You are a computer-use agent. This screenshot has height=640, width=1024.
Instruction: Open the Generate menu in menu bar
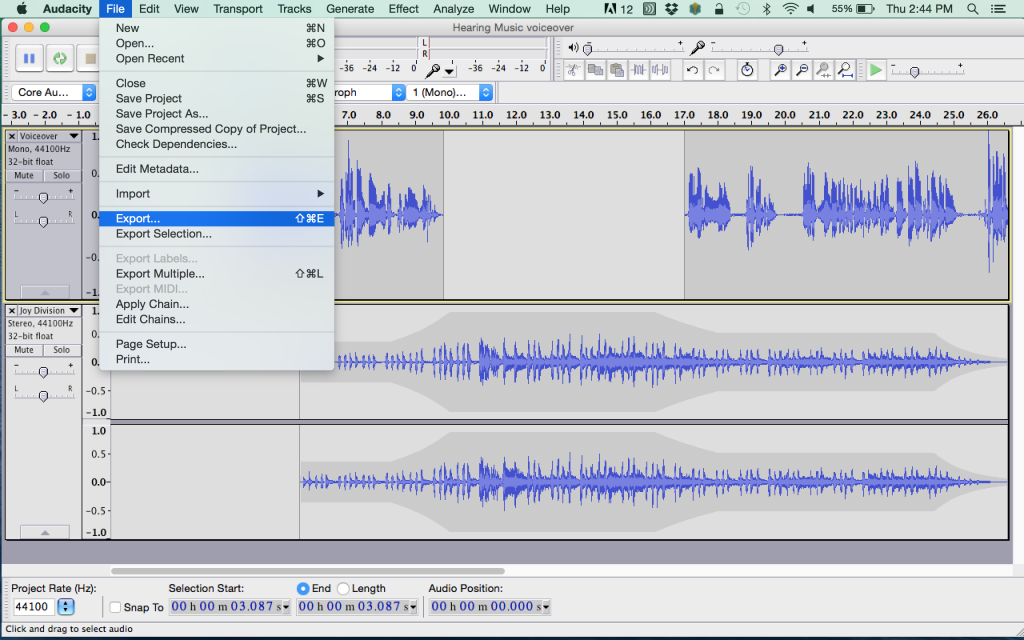click(x=350, y=9)
